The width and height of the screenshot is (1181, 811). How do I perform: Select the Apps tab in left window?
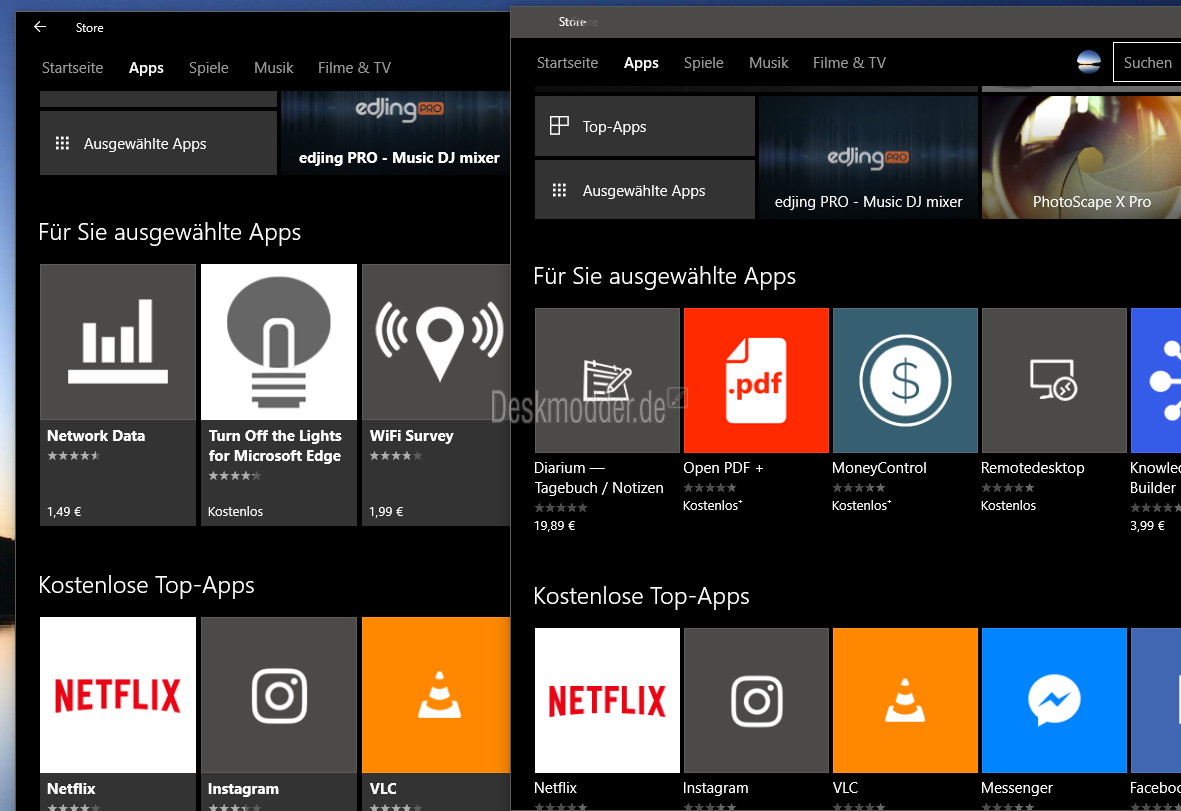[x=146, y=68]
